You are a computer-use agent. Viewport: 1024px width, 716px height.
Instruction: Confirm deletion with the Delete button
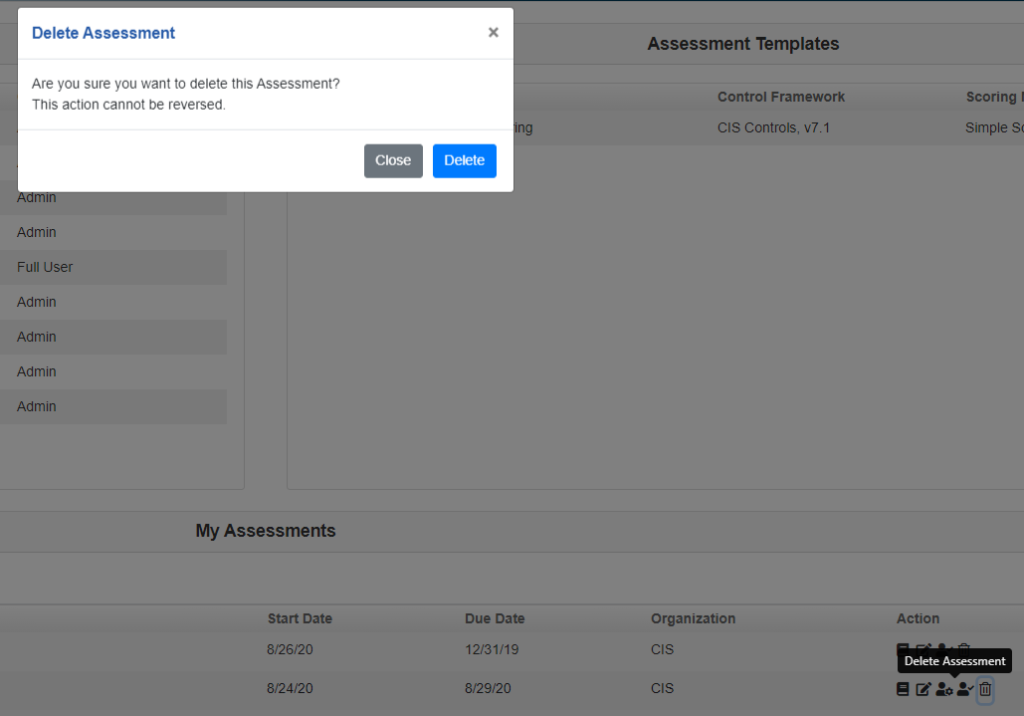coord(464,160)
